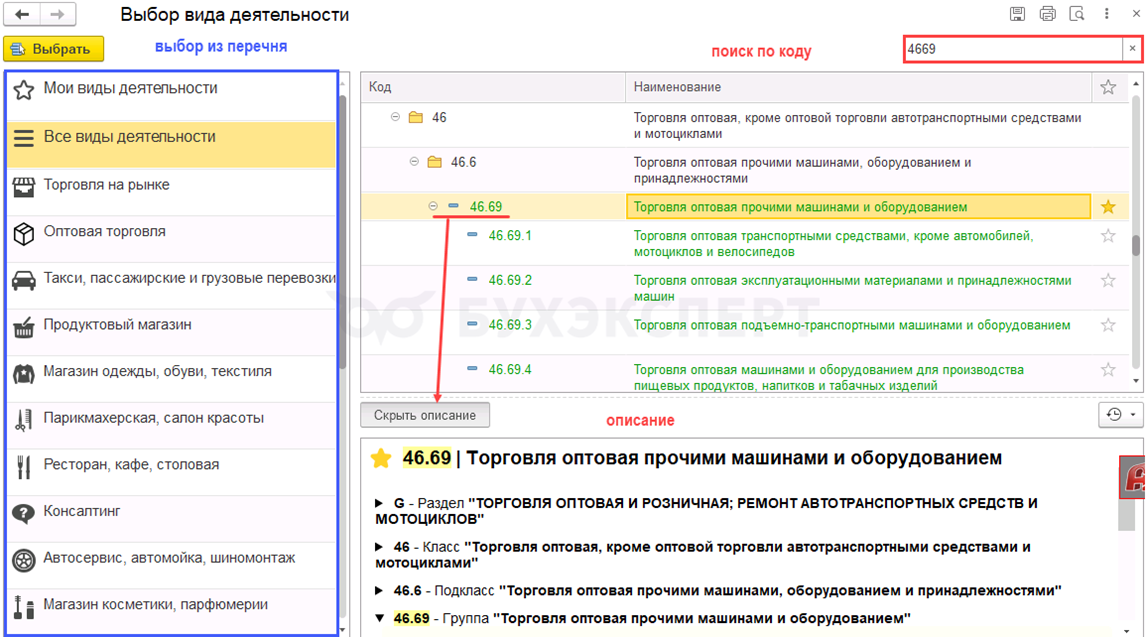The width and height of the screenshot is (1146, 637).
Task: Select 'Мои виды деятельности' category
Action: [130, 89]
